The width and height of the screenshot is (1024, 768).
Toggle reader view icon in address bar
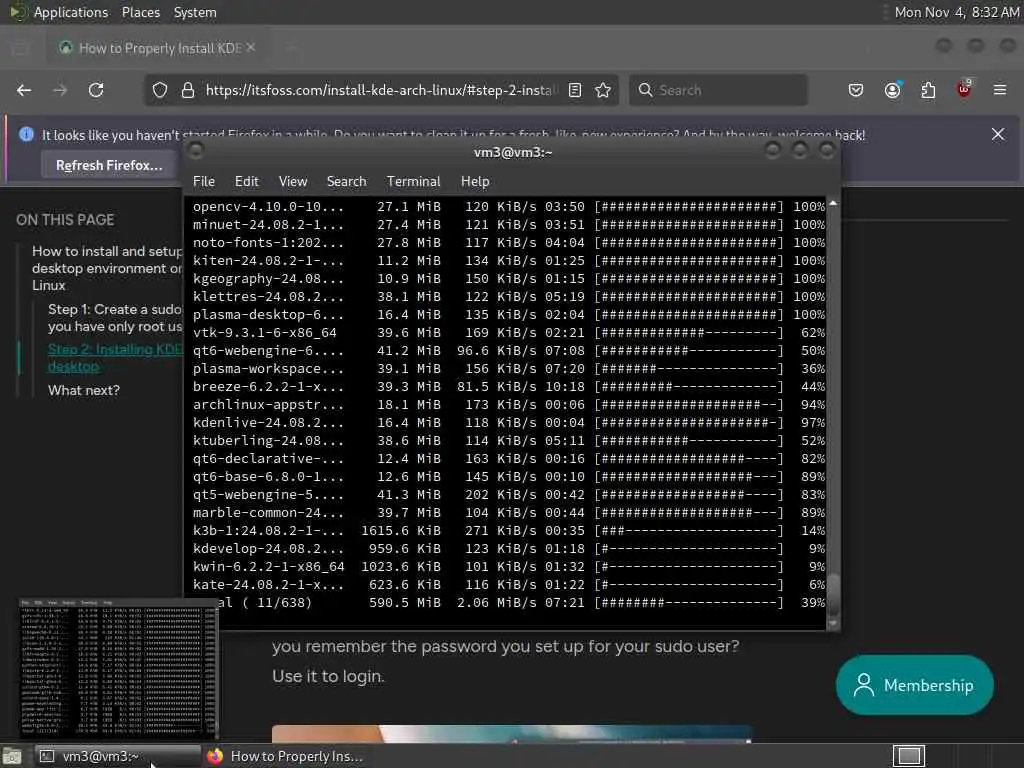tap(575, 90)
